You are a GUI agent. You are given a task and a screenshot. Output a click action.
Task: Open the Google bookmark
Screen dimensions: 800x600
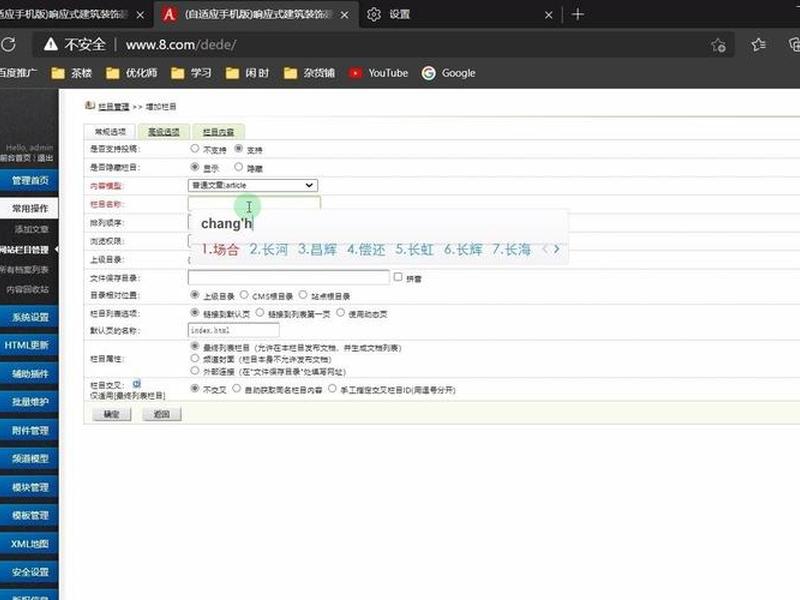[449, 73]
